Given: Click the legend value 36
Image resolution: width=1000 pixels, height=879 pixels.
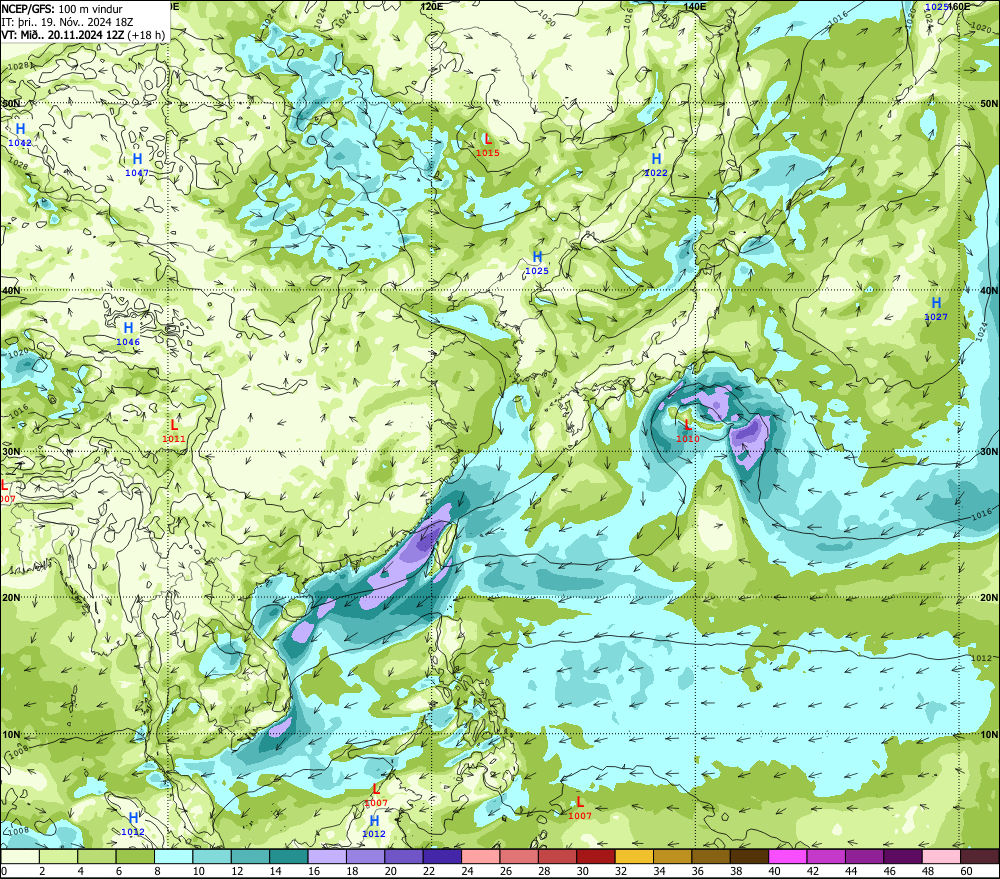Looking at the screenshot, I should [x=698, y=871].
